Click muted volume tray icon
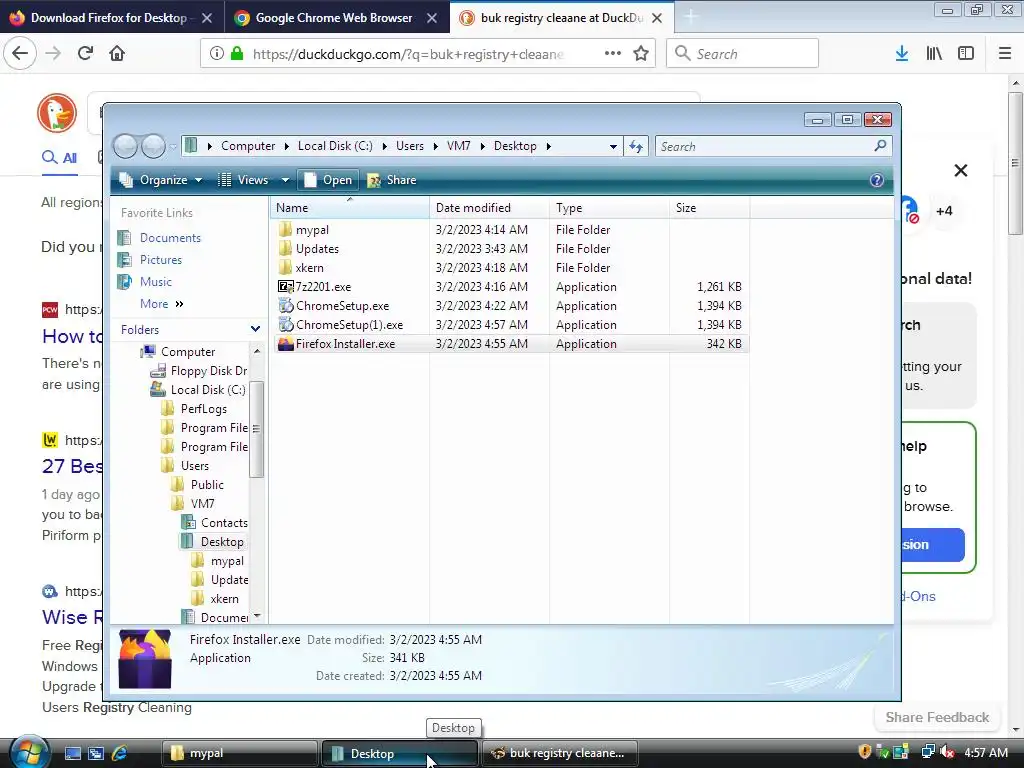Image resolution: width=1024 pixels, height=768 pixels. click(x=947, y=752)
